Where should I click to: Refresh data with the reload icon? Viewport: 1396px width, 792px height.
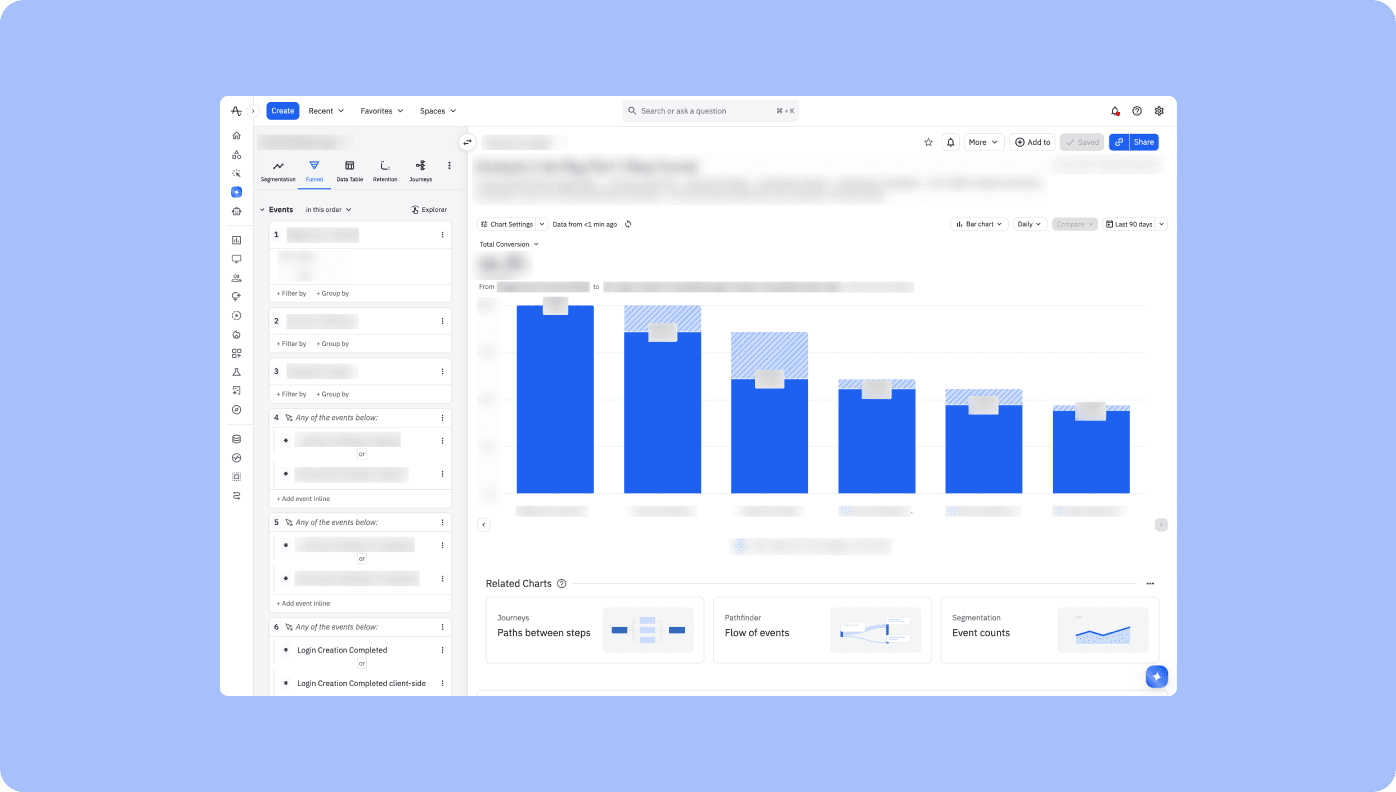pyautogui.click(x=626, y=223)
